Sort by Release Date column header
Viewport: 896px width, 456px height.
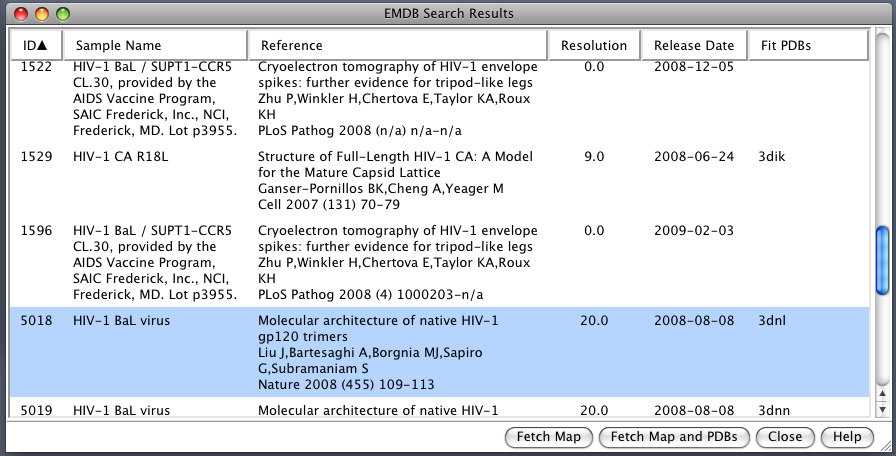click(x=694, y=45)
